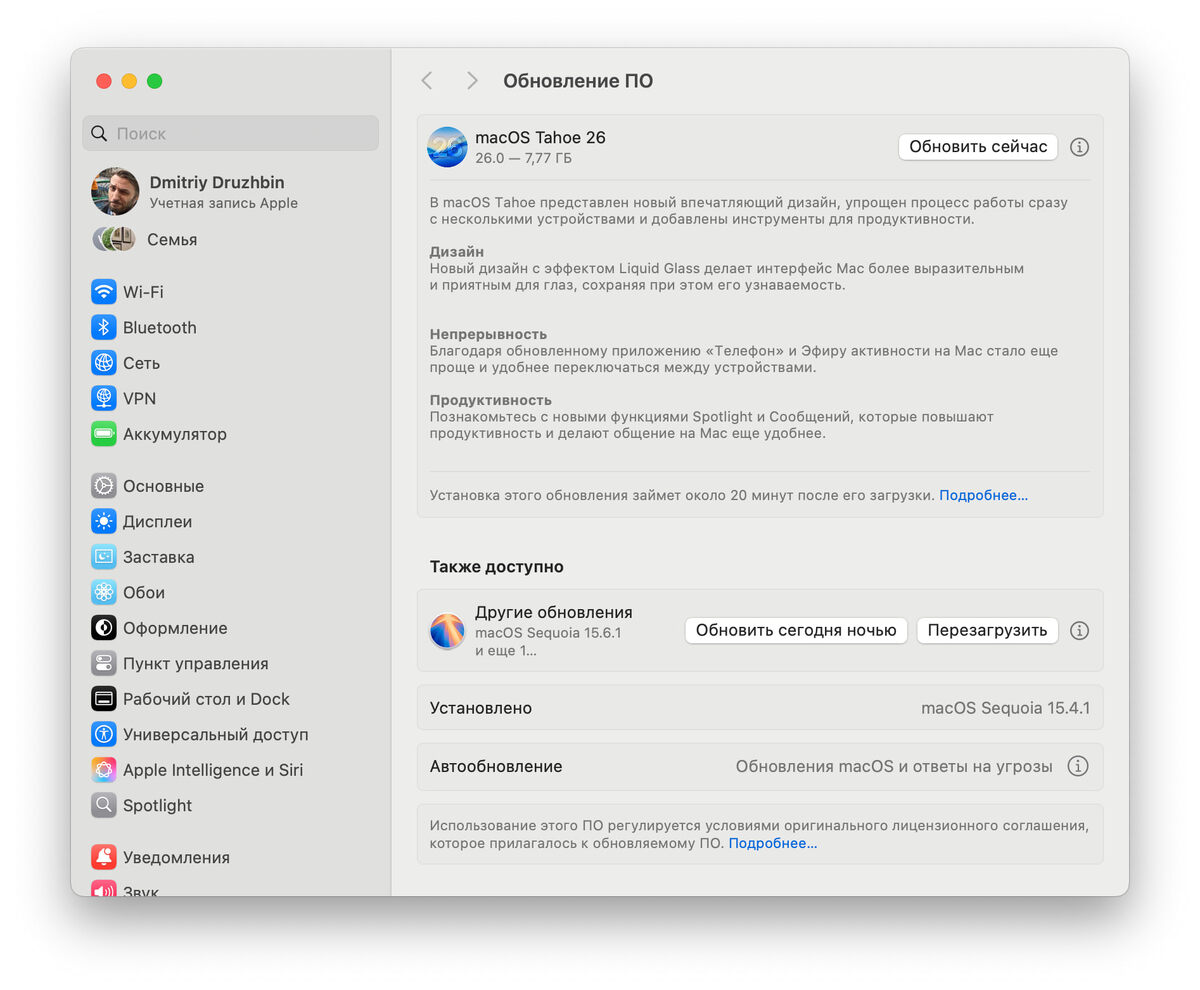Open the Заставка screen saver icon
Image resolution: width=1200 pixels, height=990 pixels.
pyautogui.click(x=104, y=557)
